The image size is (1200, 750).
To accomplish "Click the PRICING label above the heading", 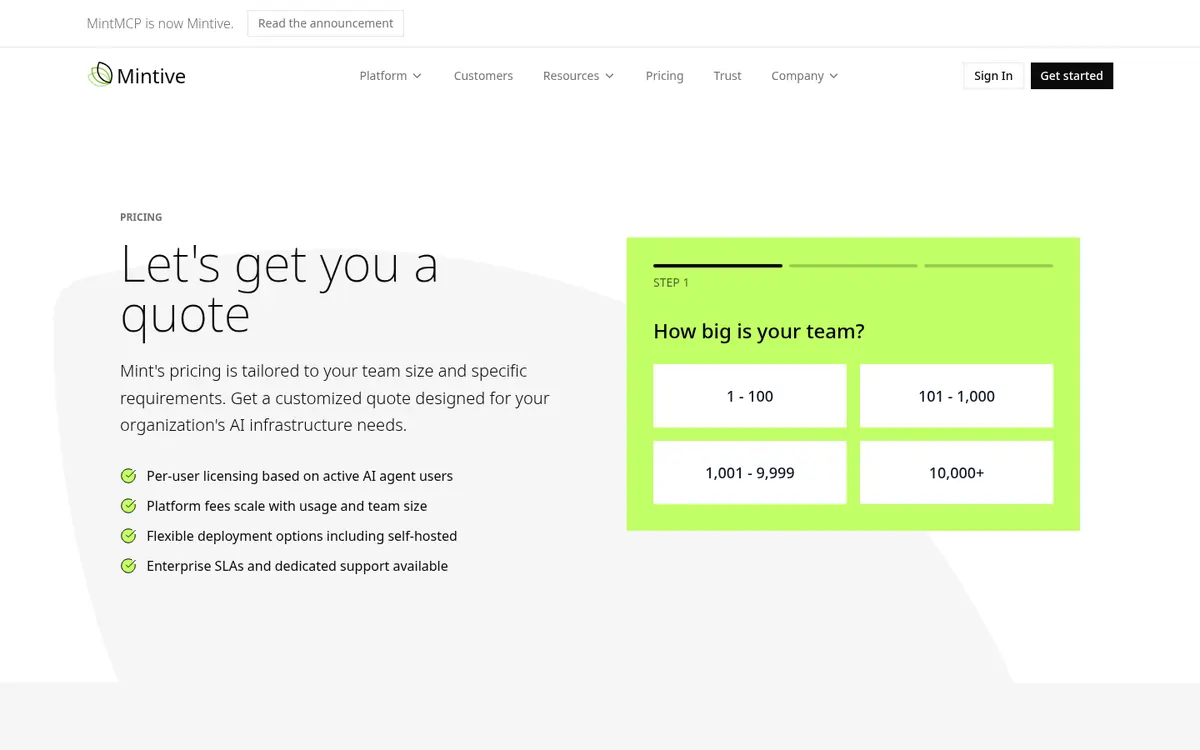I will (x=141, y=217).
